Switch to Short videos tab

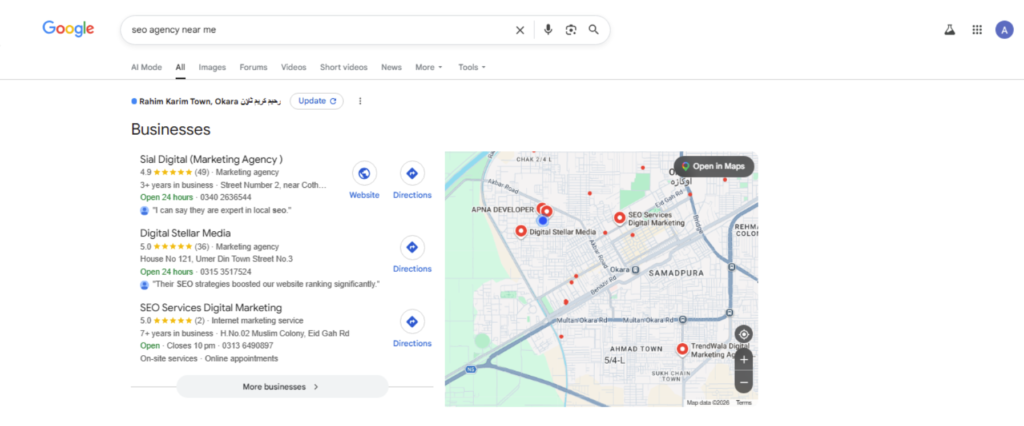point(344,67)
